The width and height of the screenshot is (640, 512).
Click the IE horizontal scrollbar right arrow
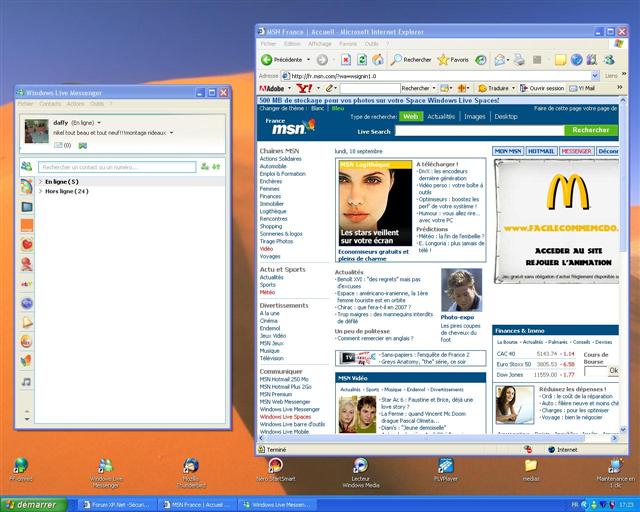pyautogui.click(x=614, y=438)
